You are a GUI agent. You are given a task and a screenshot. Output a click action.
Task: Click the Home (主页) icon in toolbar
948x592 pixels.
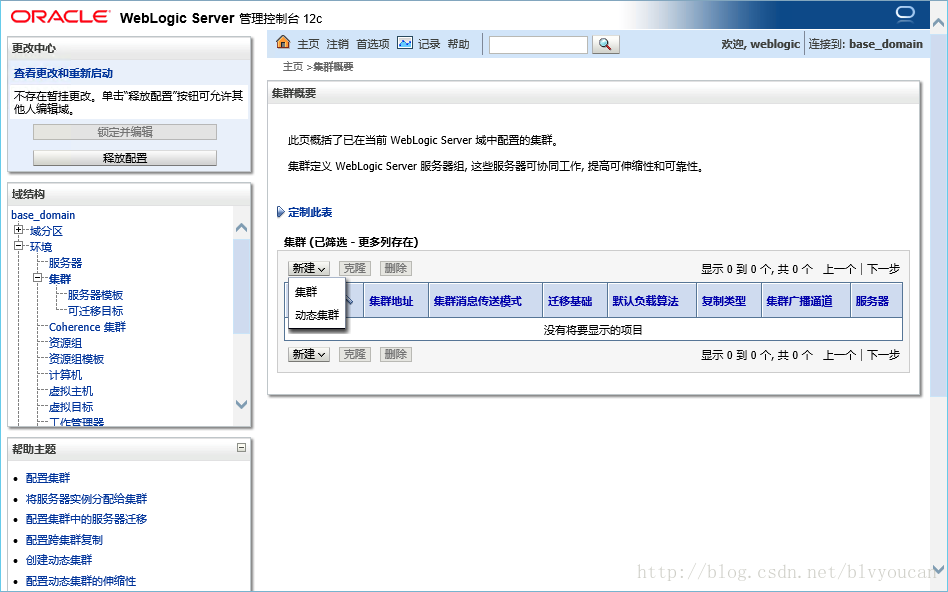(285, 44)
